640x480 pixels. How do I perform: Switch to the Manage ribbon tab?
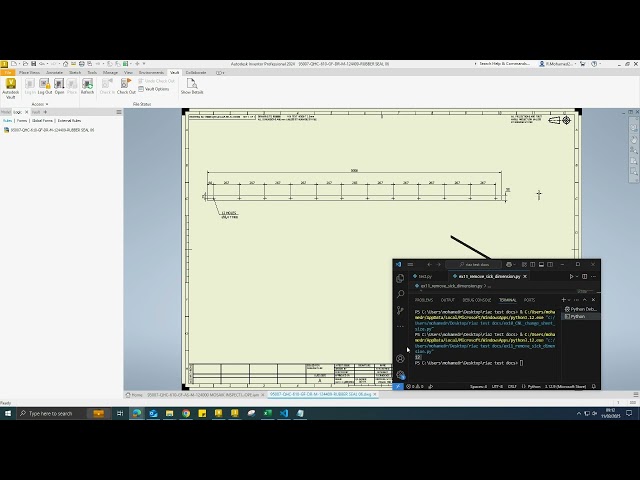click(110, 72)
